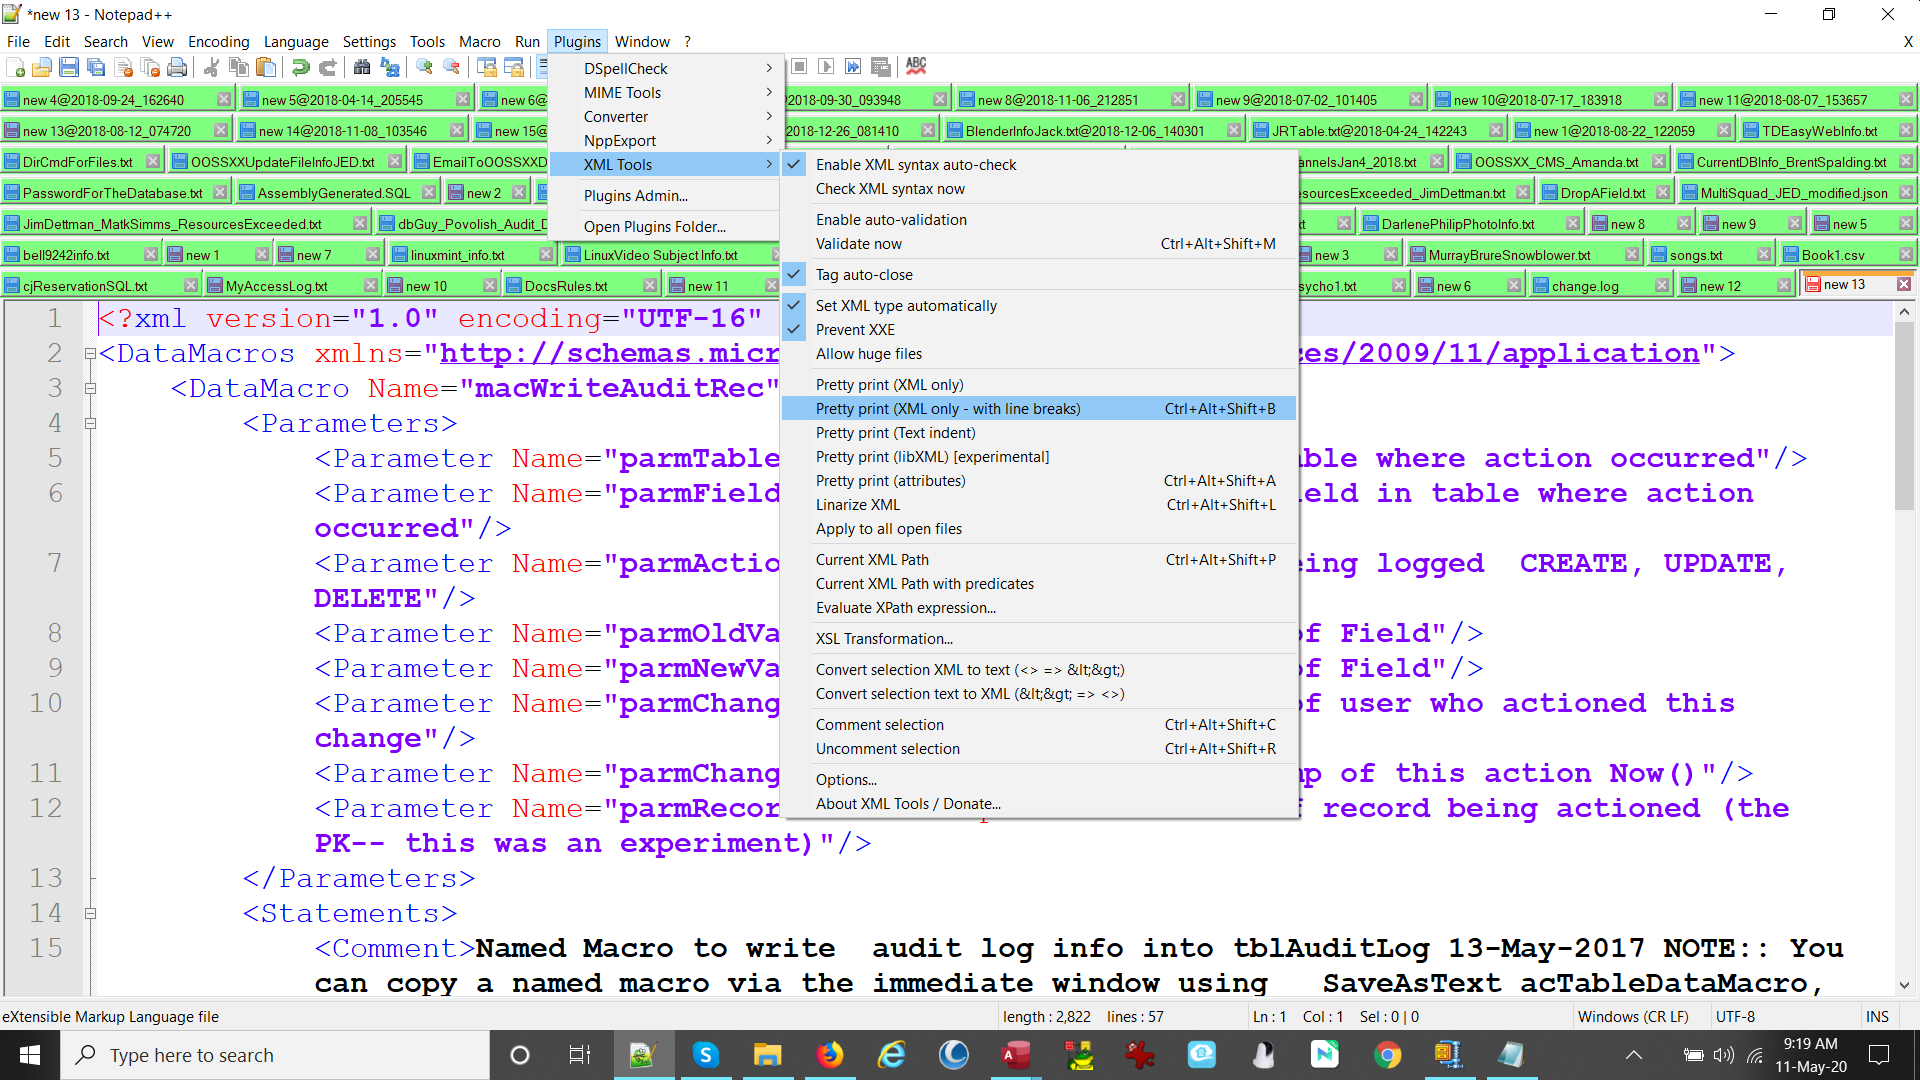Open Plugins Admin from the menu
Viewport: 1920px width, 1080px height.
(635, 196)
